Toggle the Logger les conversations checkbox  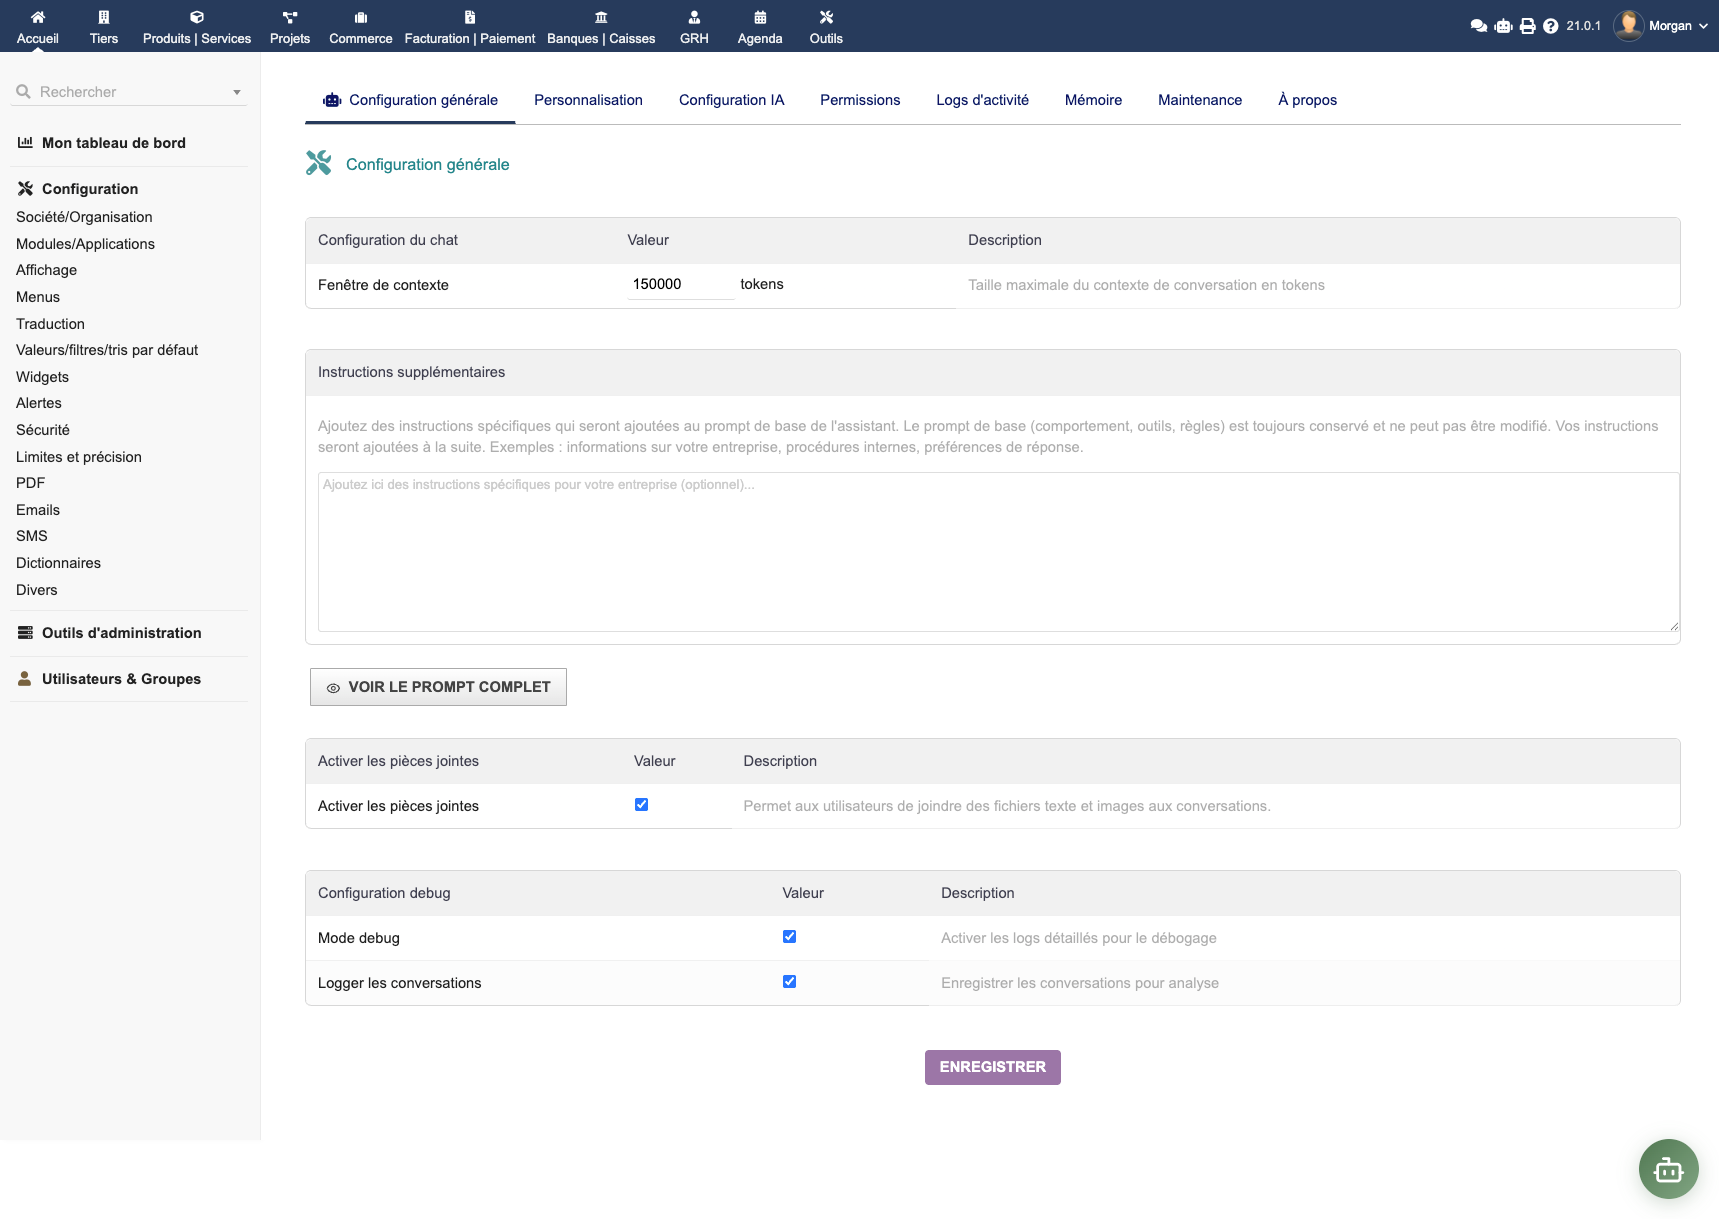pos(789,982)
